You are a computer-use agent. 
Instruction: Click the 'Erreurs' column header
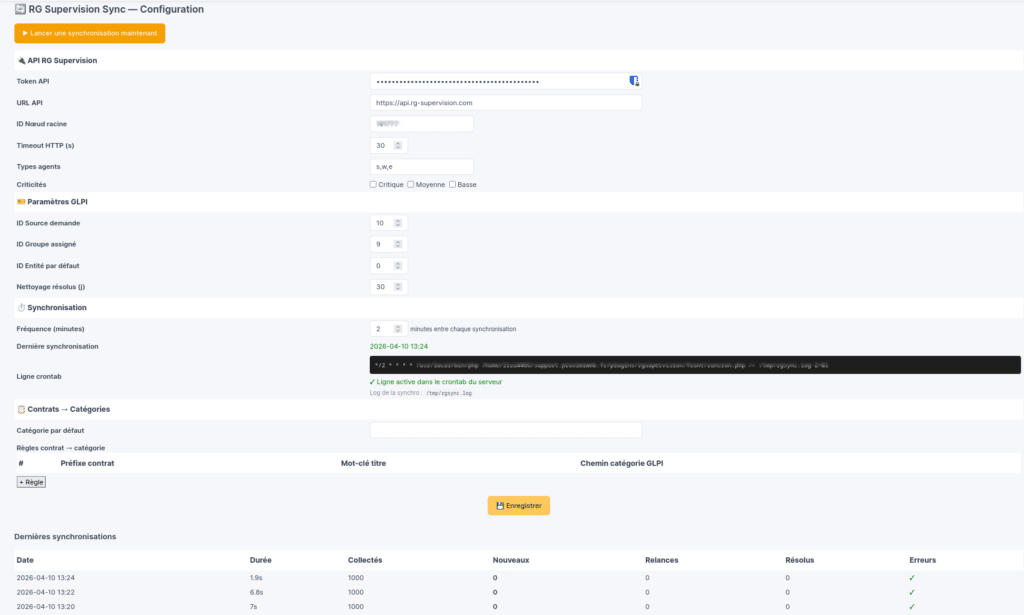click(x=922, y=560)
